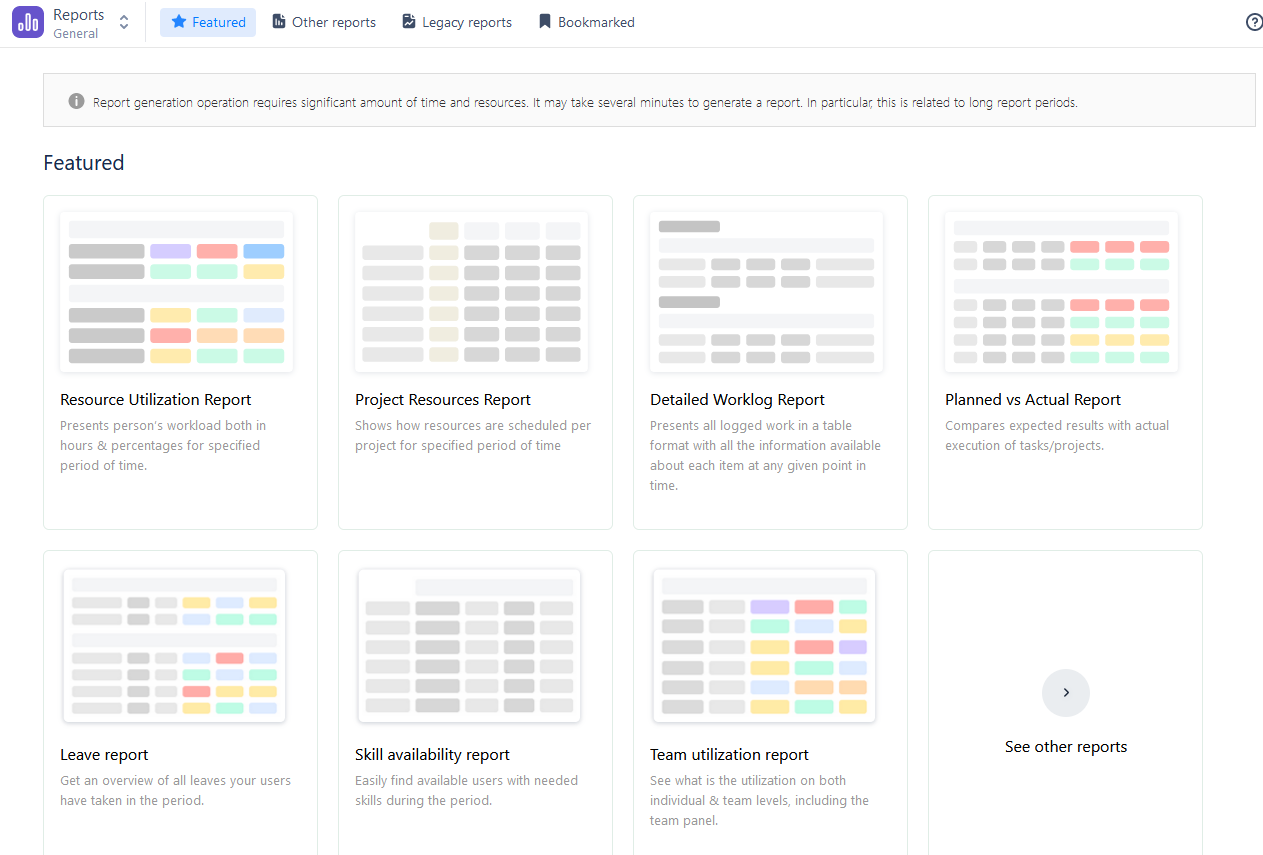Click description 'Get an overview of all leaves'
This screenshot has height=855, width=1263.
[x=175, y=790]
